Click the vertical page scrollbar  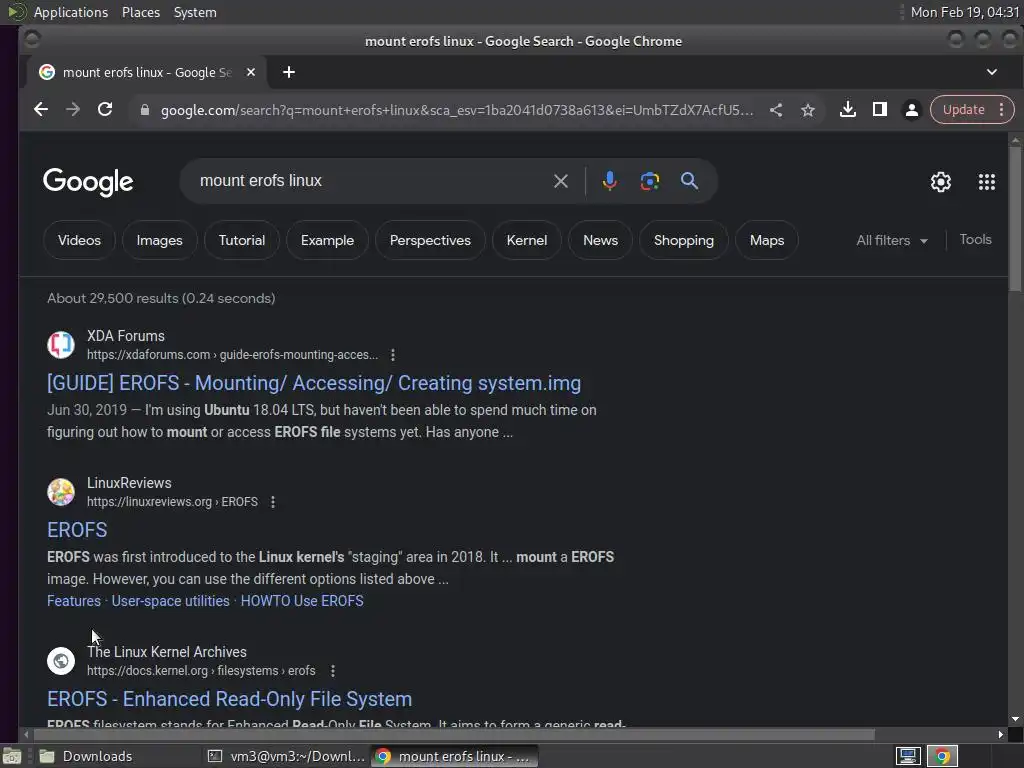click(1015, 219)
